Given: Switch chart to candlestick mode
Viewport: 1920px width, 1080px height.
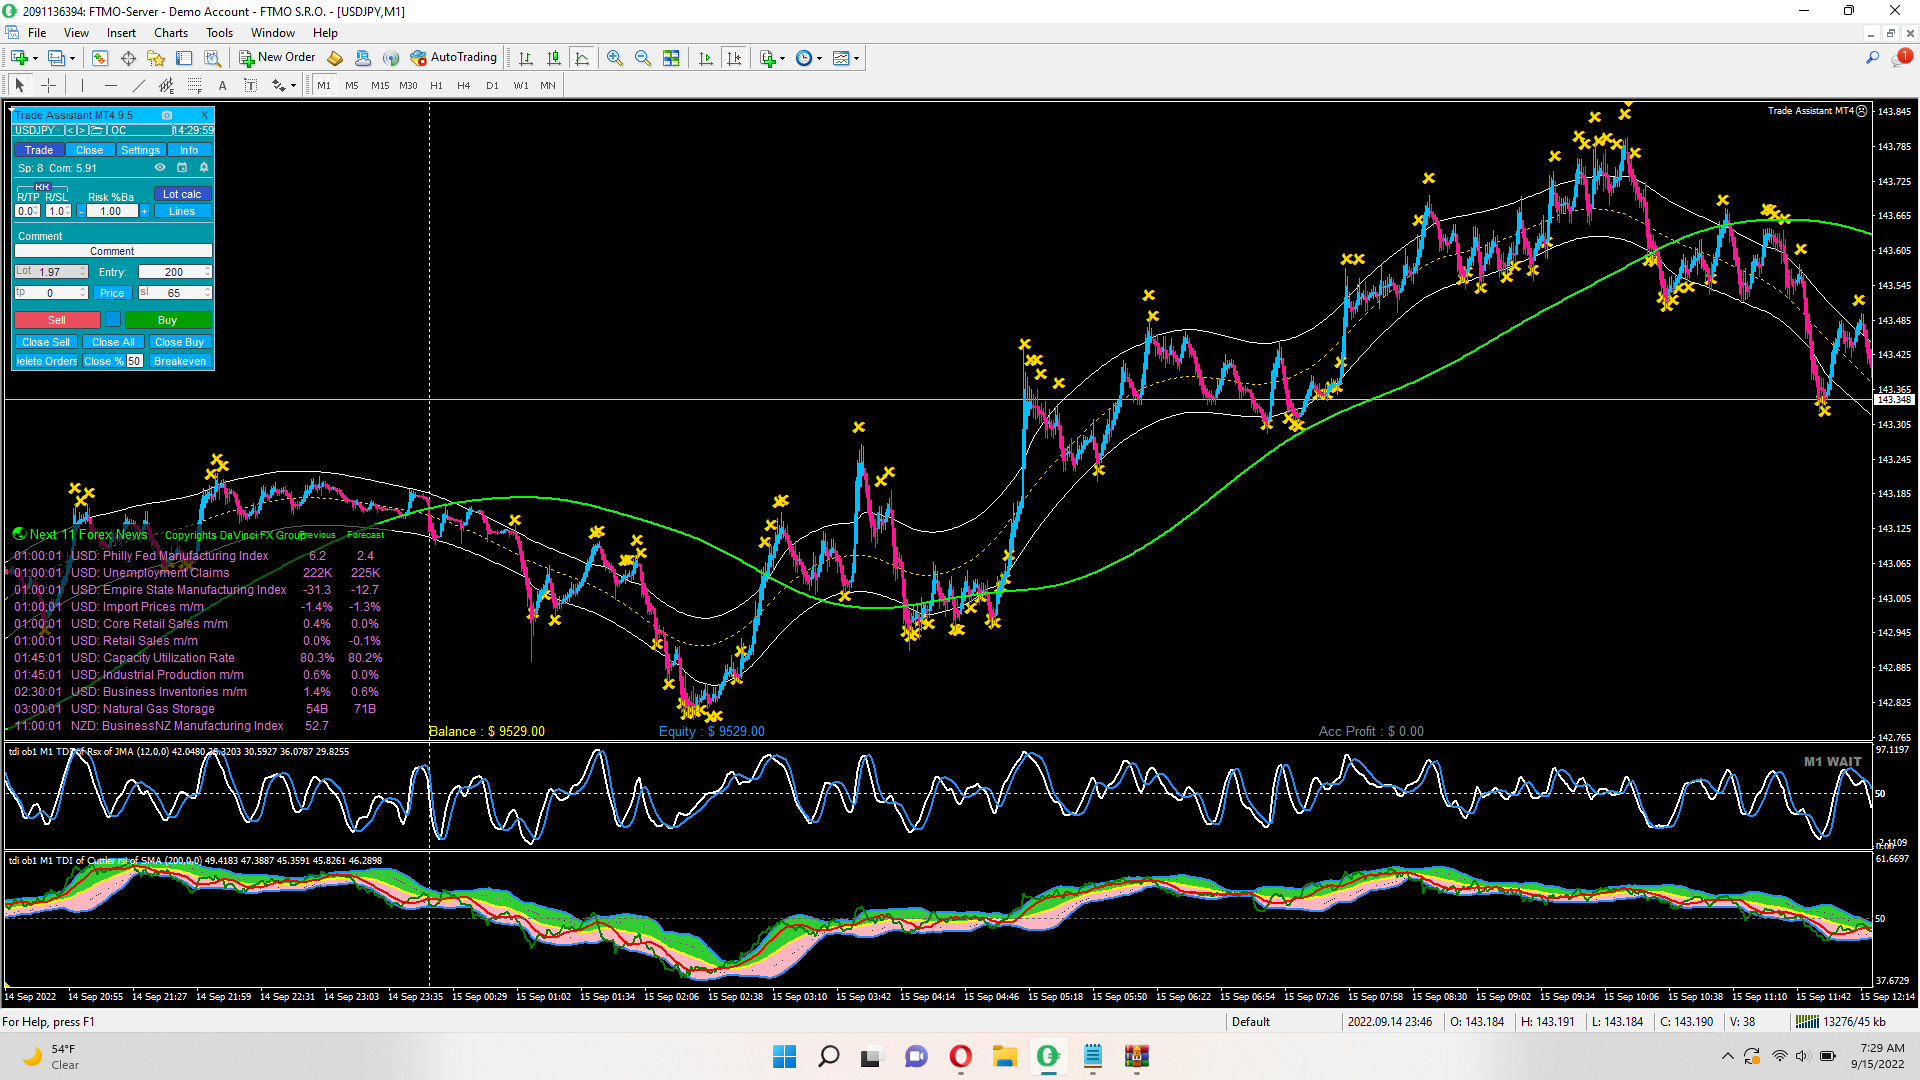Looking at the screenshot, I should click(554, 58).
